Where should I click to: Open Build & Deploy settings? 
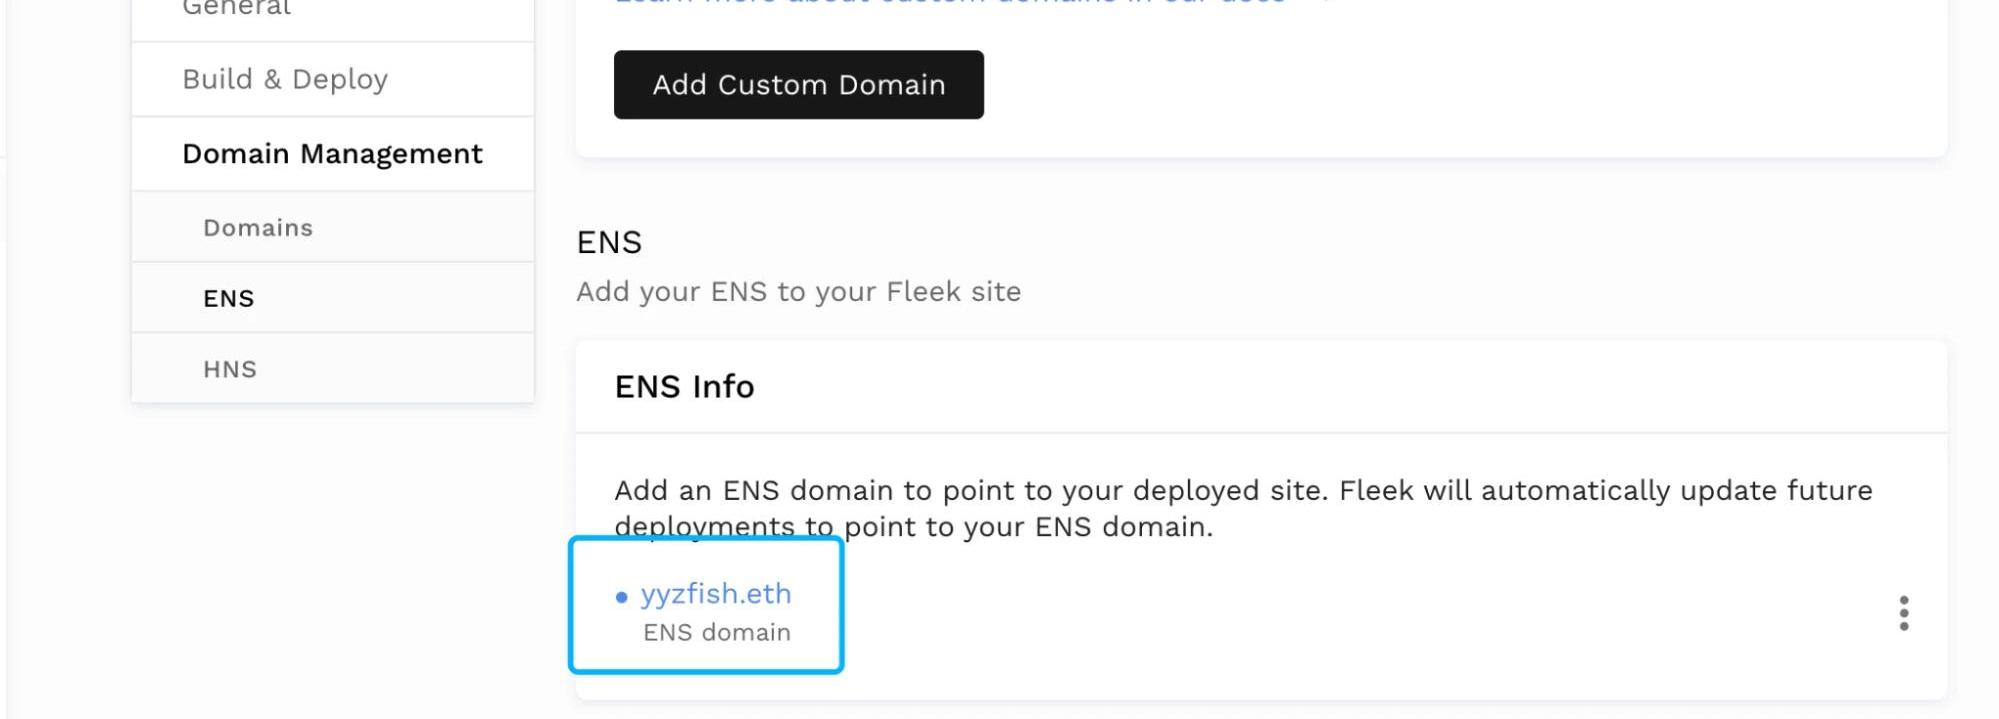(x=285, y=79)
